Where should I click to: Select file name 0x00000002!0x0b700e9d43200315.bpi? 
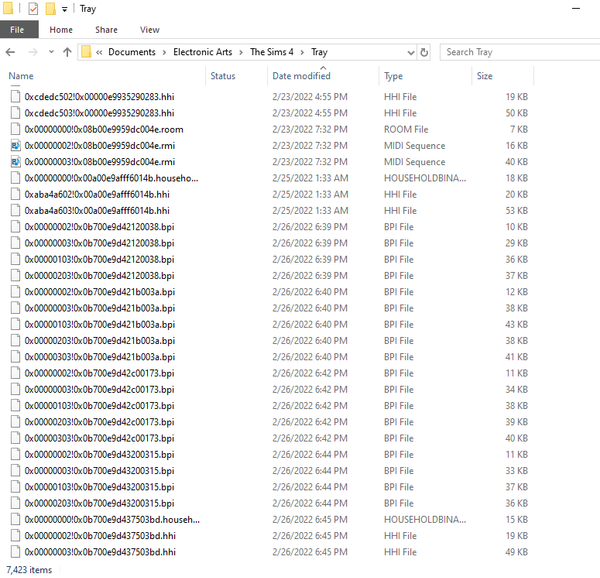[99, 454]
